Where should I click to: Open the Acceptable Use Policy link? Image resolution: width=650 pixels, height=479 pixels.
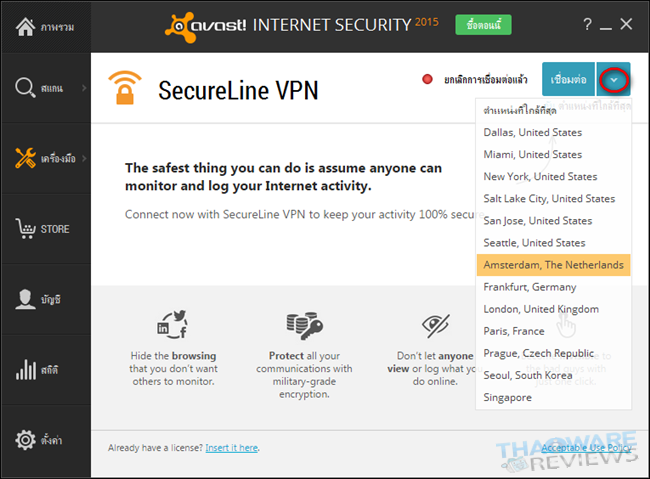click(584, 448)
